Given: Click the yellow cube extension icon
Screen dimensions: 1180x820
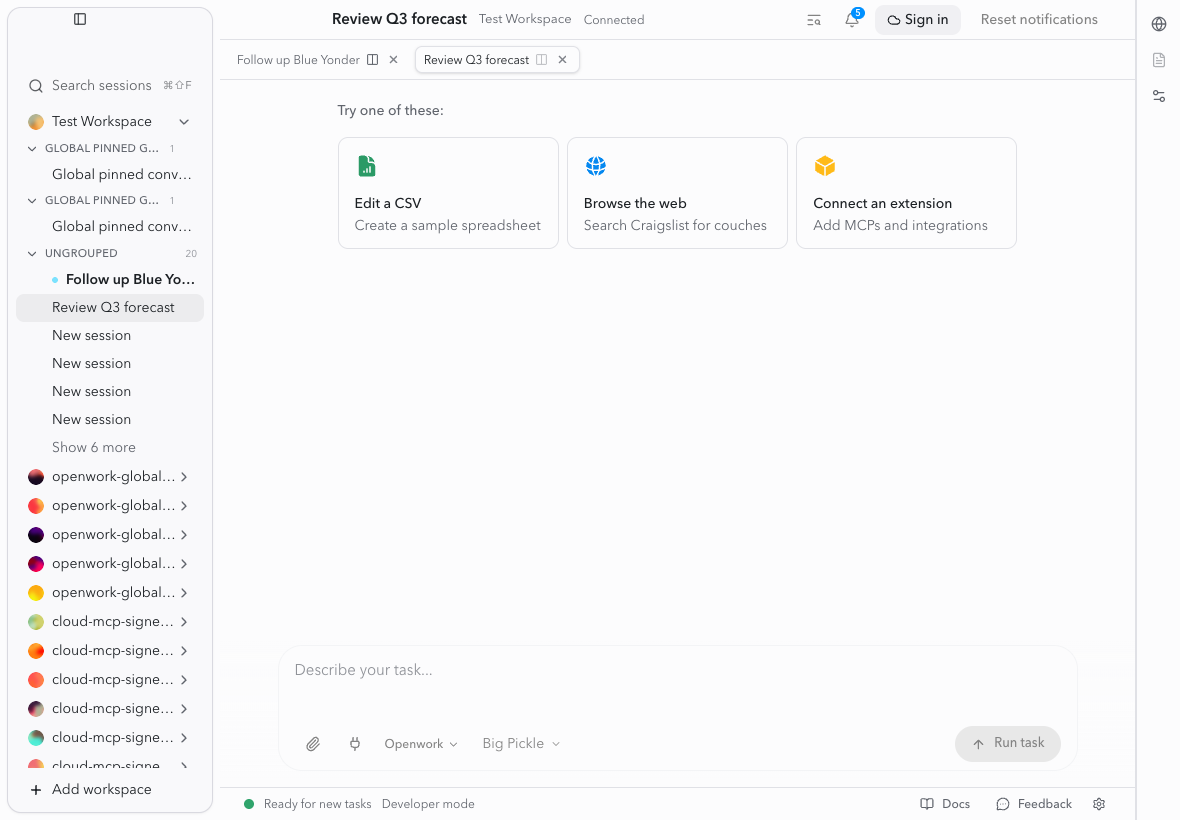Looking at the screenshot, I should click(x=825, y=166).
